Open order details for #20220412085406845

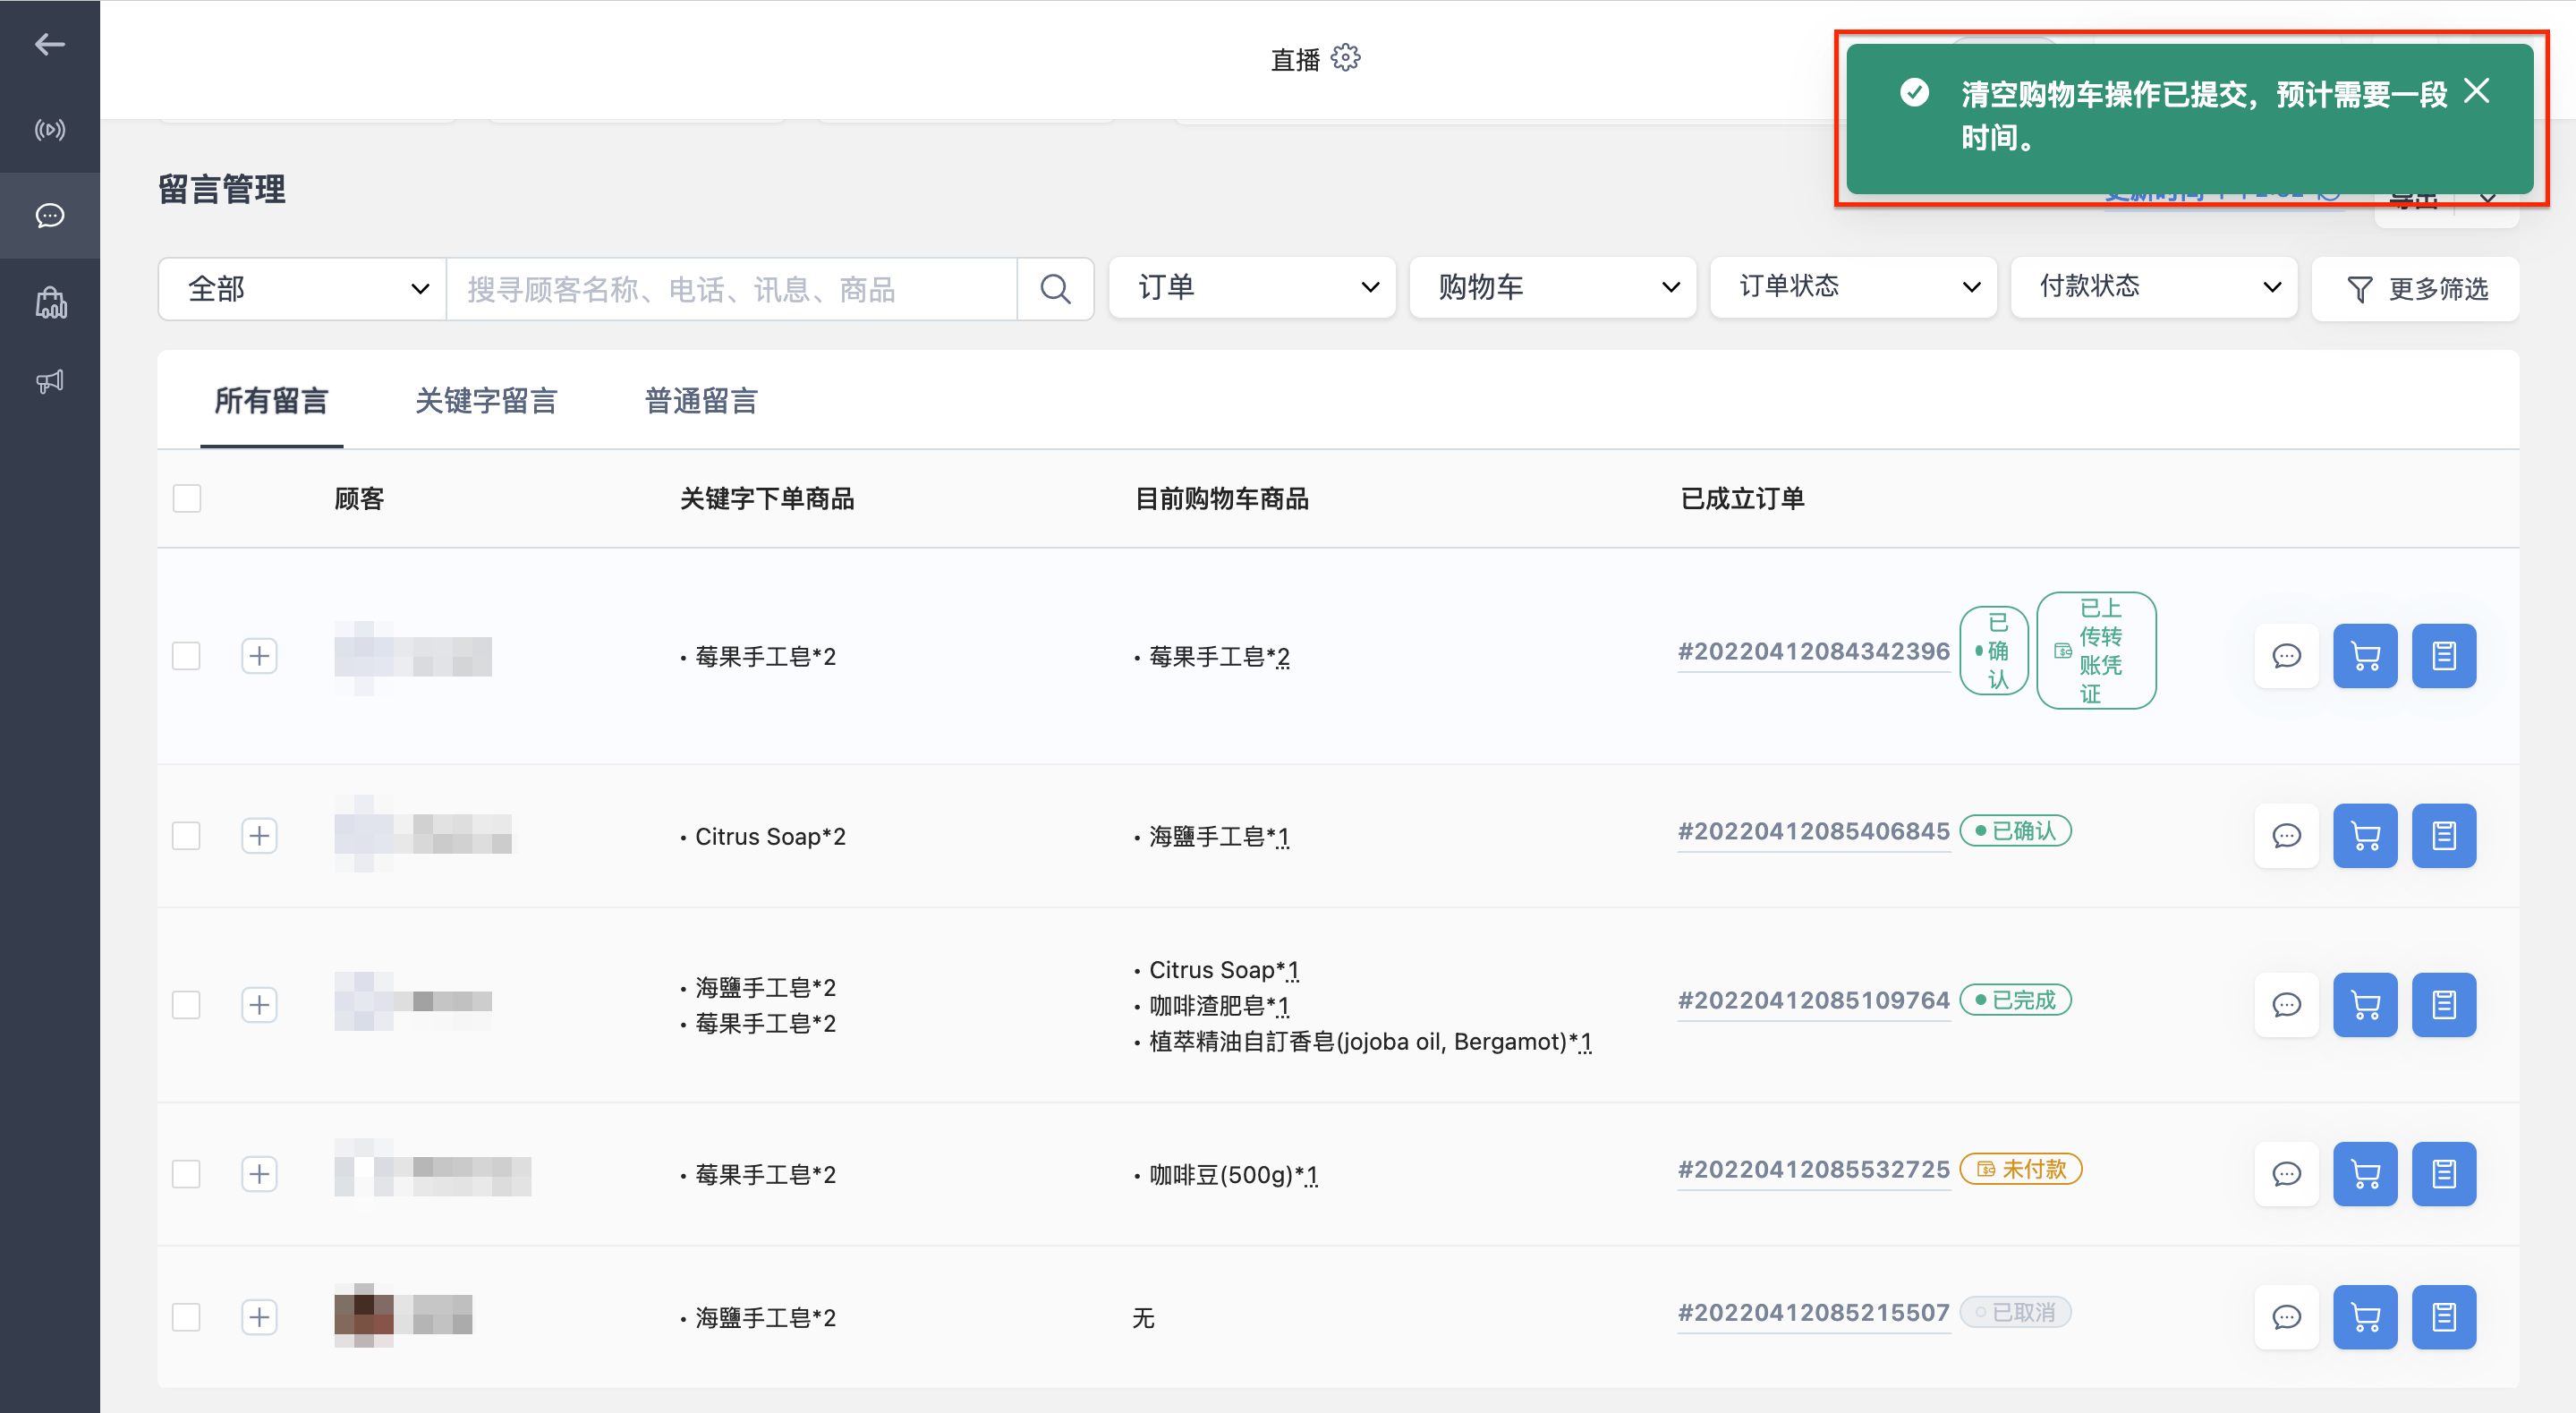tap(2444, 836)
